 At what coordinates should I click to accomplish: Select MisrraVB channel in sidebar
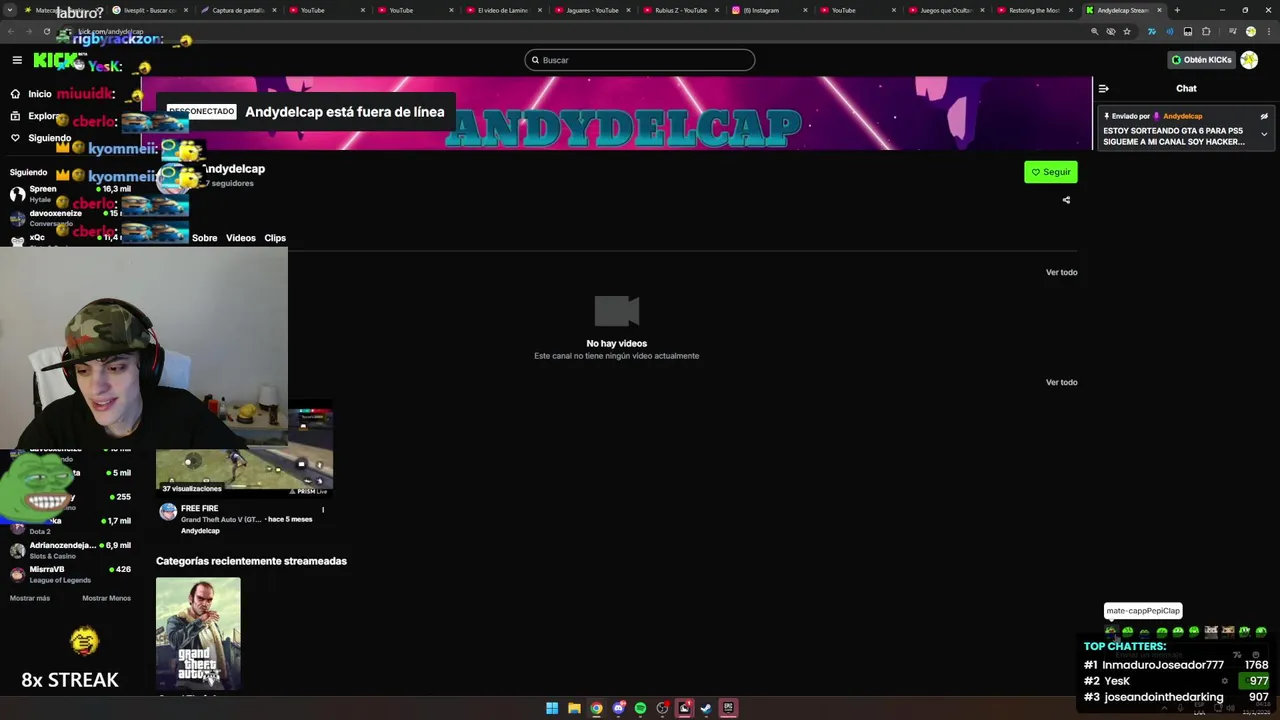[x=70, y=574]
